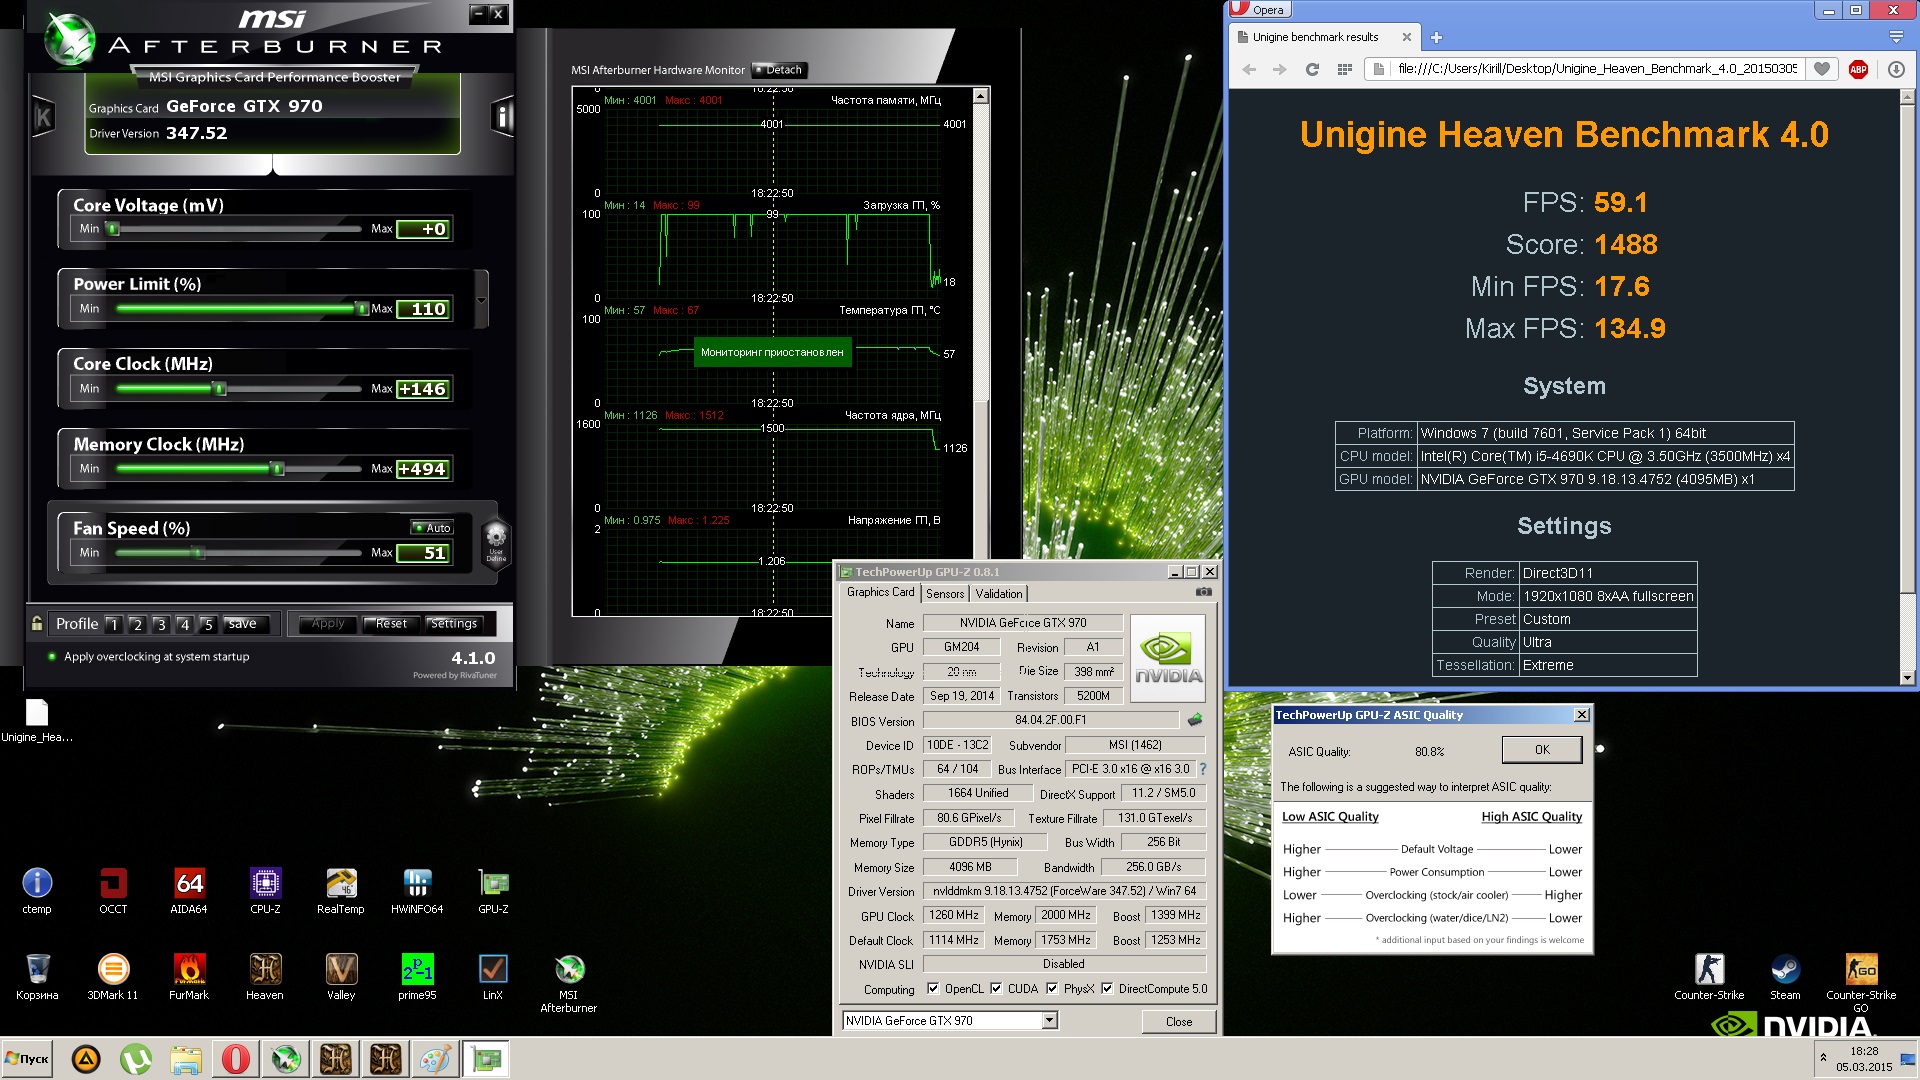Toggle the Fan Speed Auto button
This screenshot has height=1080, width=1920.
[433, 528]
